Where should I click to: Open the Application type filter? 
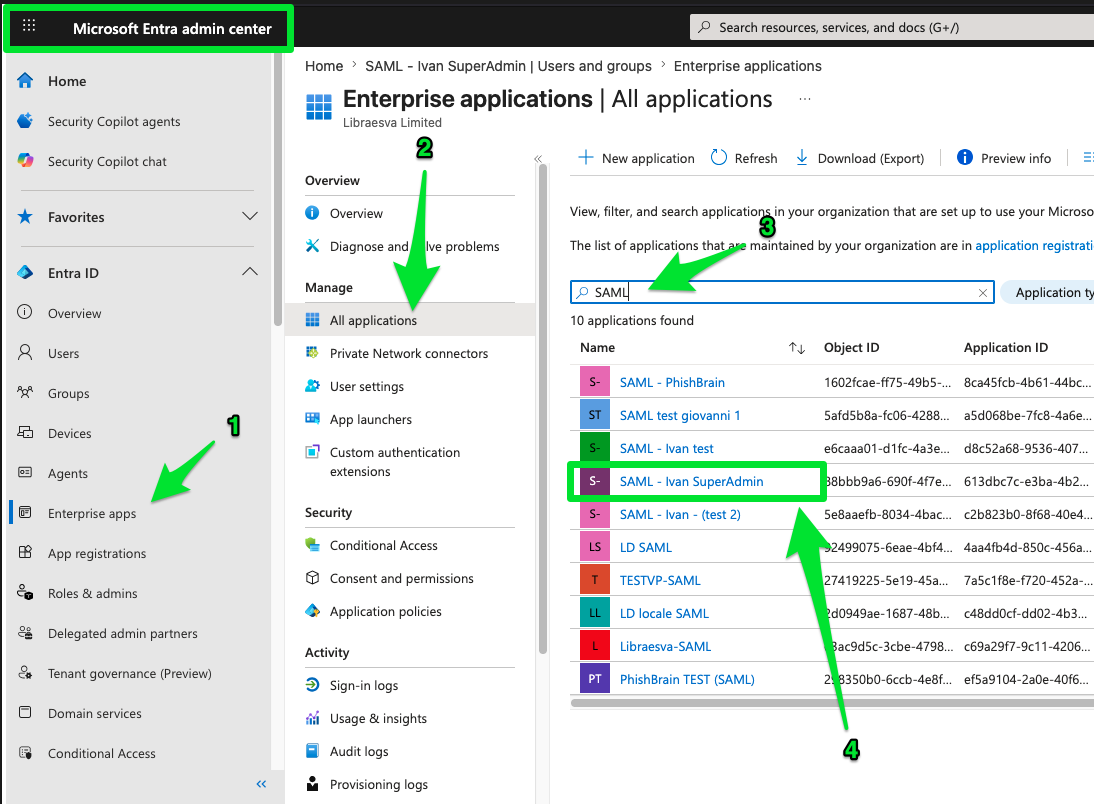1049,292
